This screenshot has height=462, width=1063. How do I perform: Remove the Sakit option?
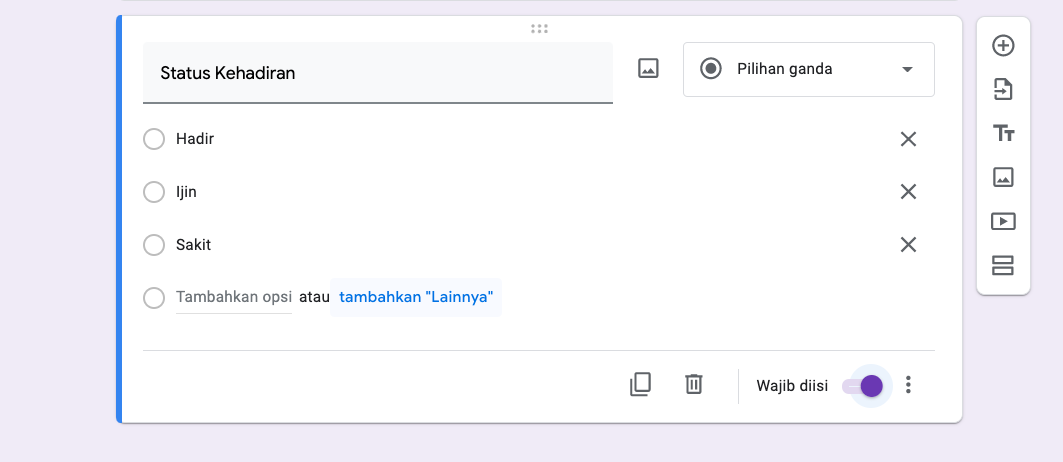[x=908, y=245]
